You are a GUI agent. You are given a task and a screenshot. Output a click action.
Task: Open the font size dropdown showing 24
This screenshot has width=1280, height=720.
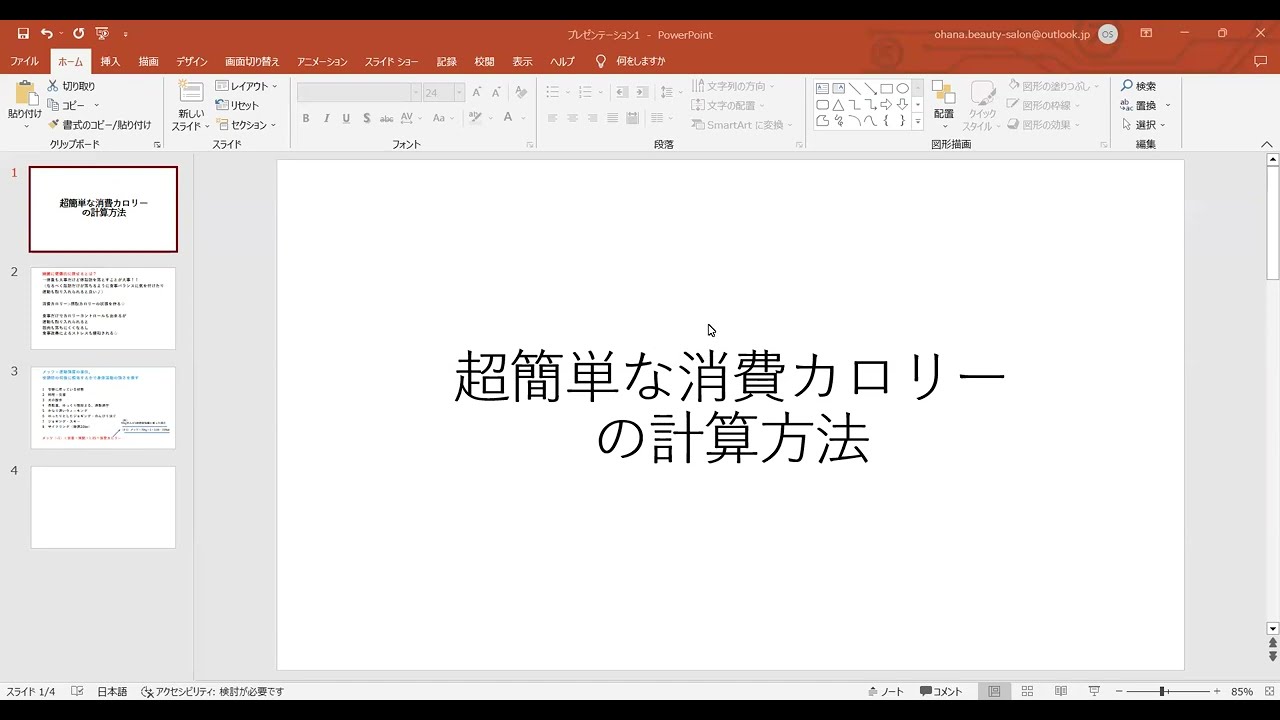pos(459,92)
